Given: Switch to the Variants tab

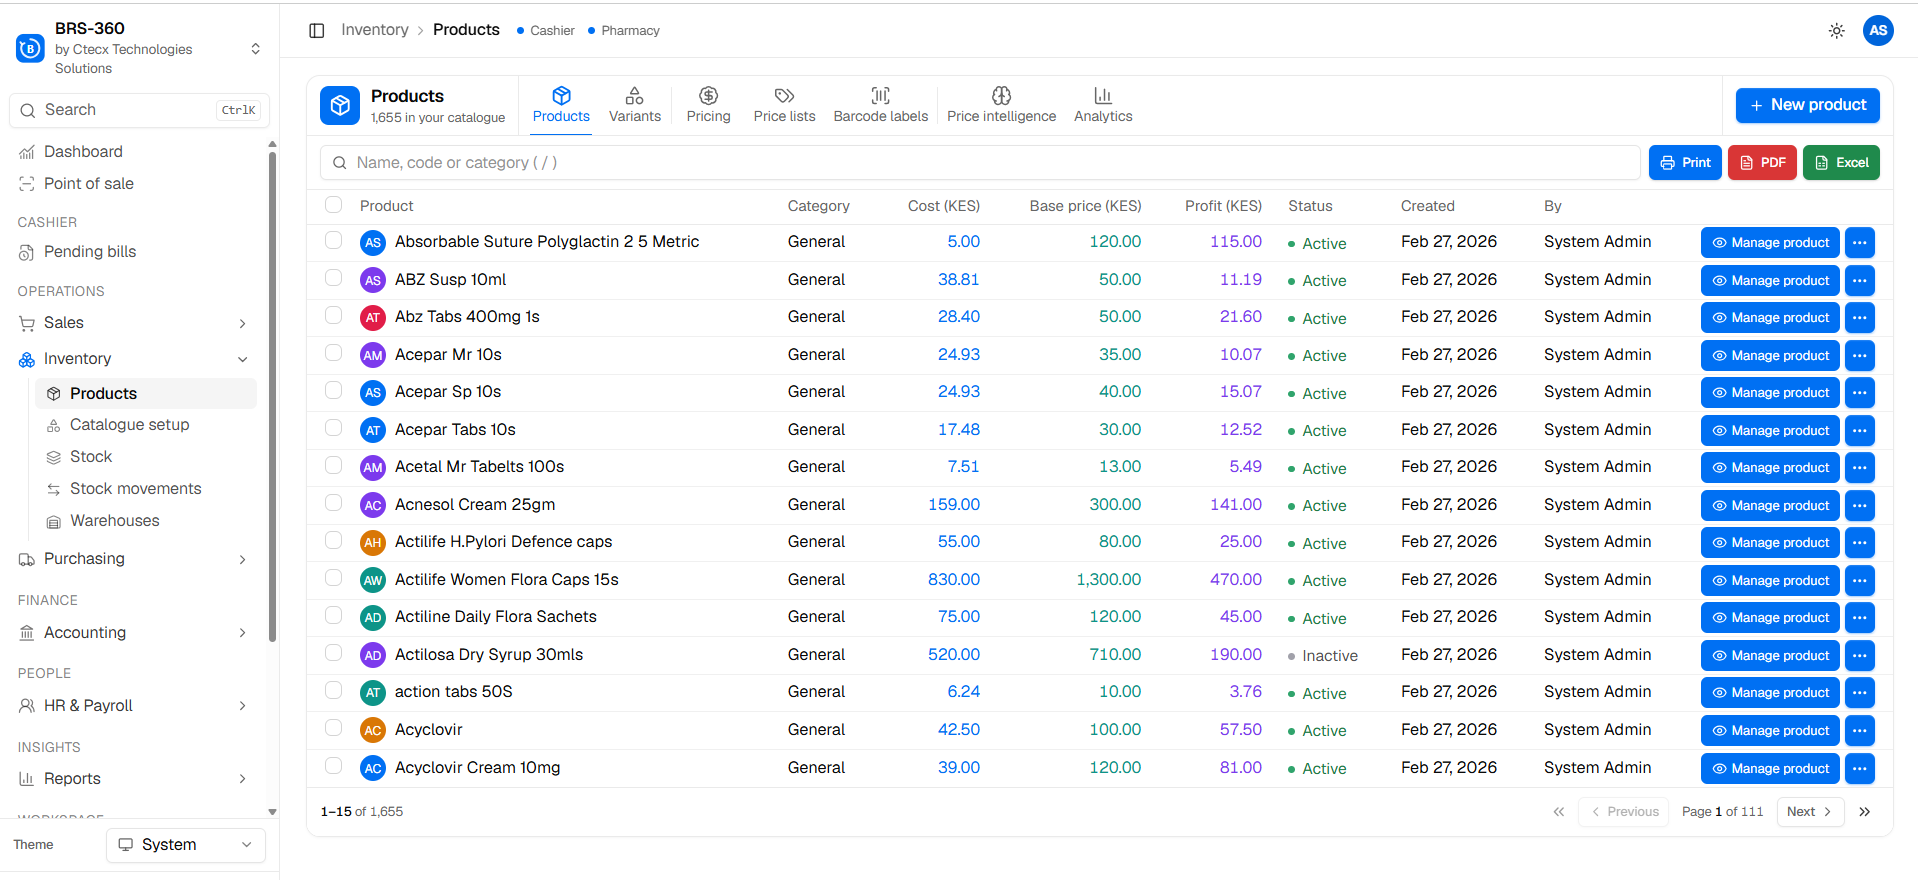Looking at the screenshot, I should coord(635,105).
